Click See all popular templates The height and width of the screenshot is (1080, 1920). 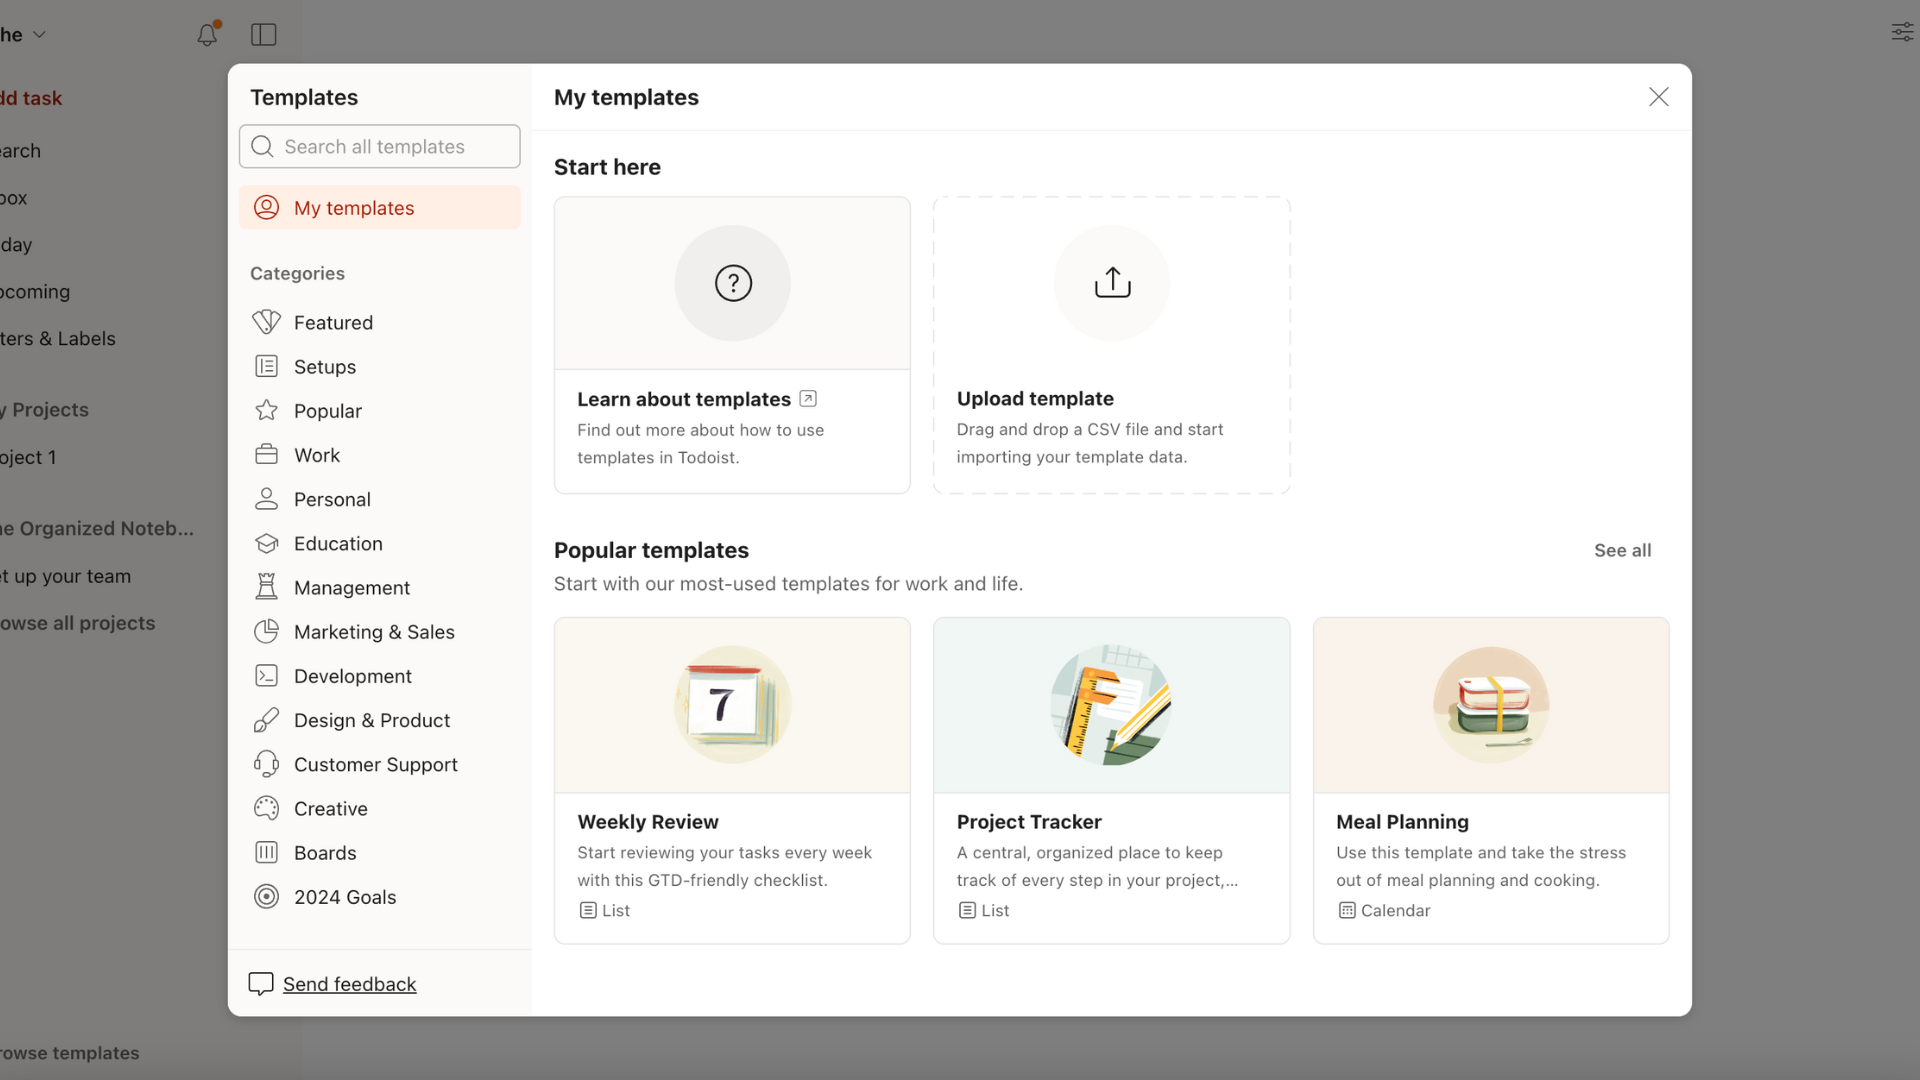coord(1621,550)
